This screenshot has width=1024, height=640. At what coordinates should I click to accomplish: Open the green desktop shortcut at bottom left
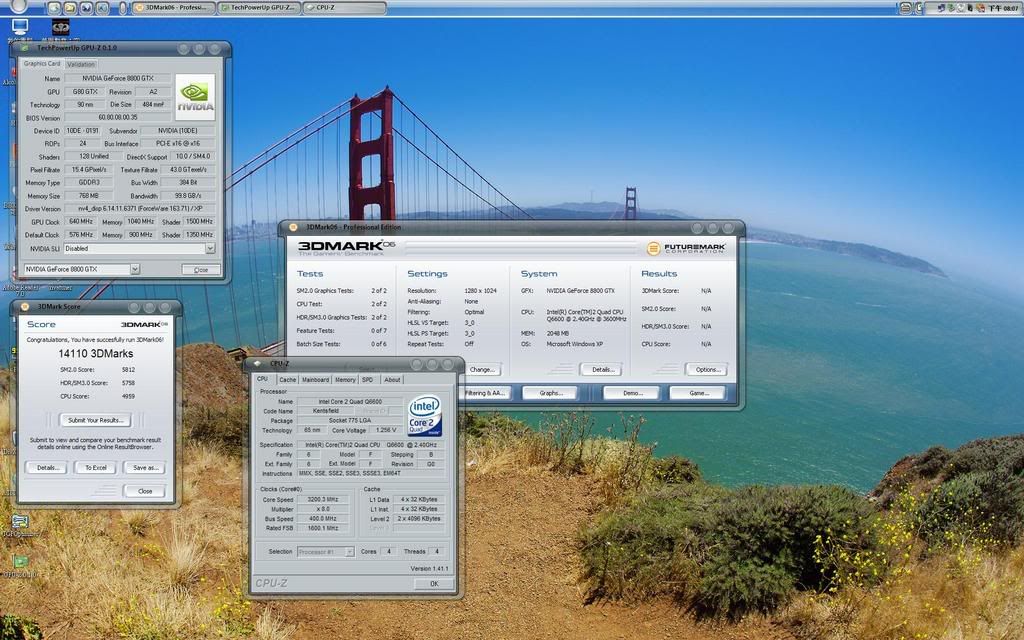(x=20, y=562)
